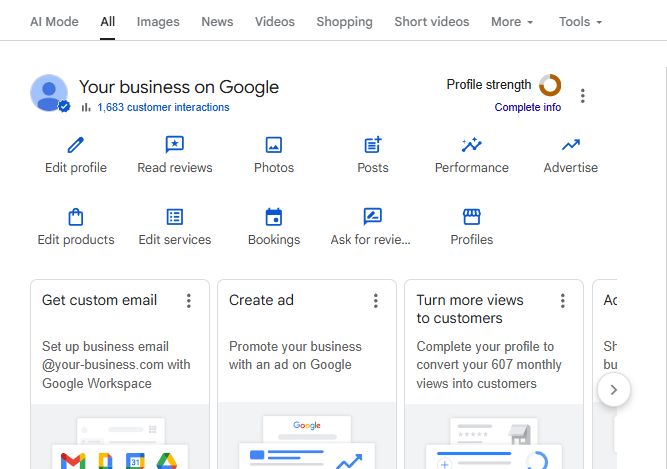Click Set up business email description text
The width and height of the screenshot is (667, 469).
point(116,365)
